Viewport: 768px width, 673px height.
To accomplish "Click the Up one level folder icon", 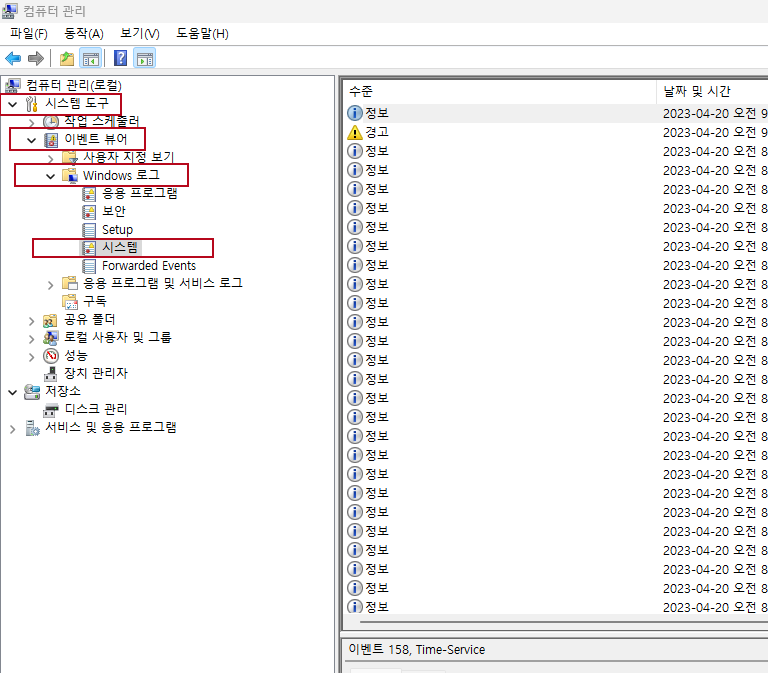I will point(67,59).
